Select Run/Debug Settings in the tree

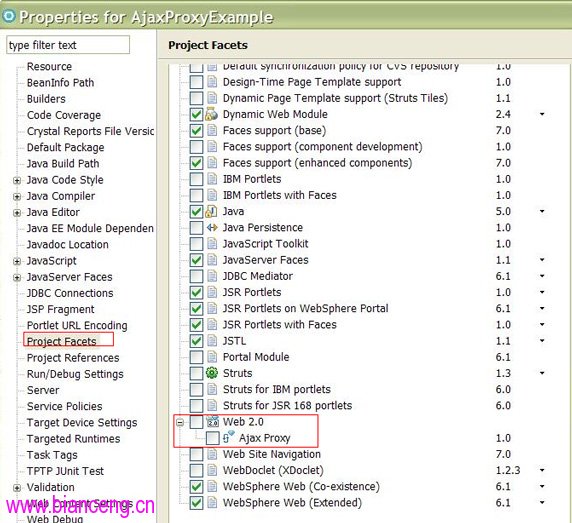pyautogui.click(x=75, y=374)
